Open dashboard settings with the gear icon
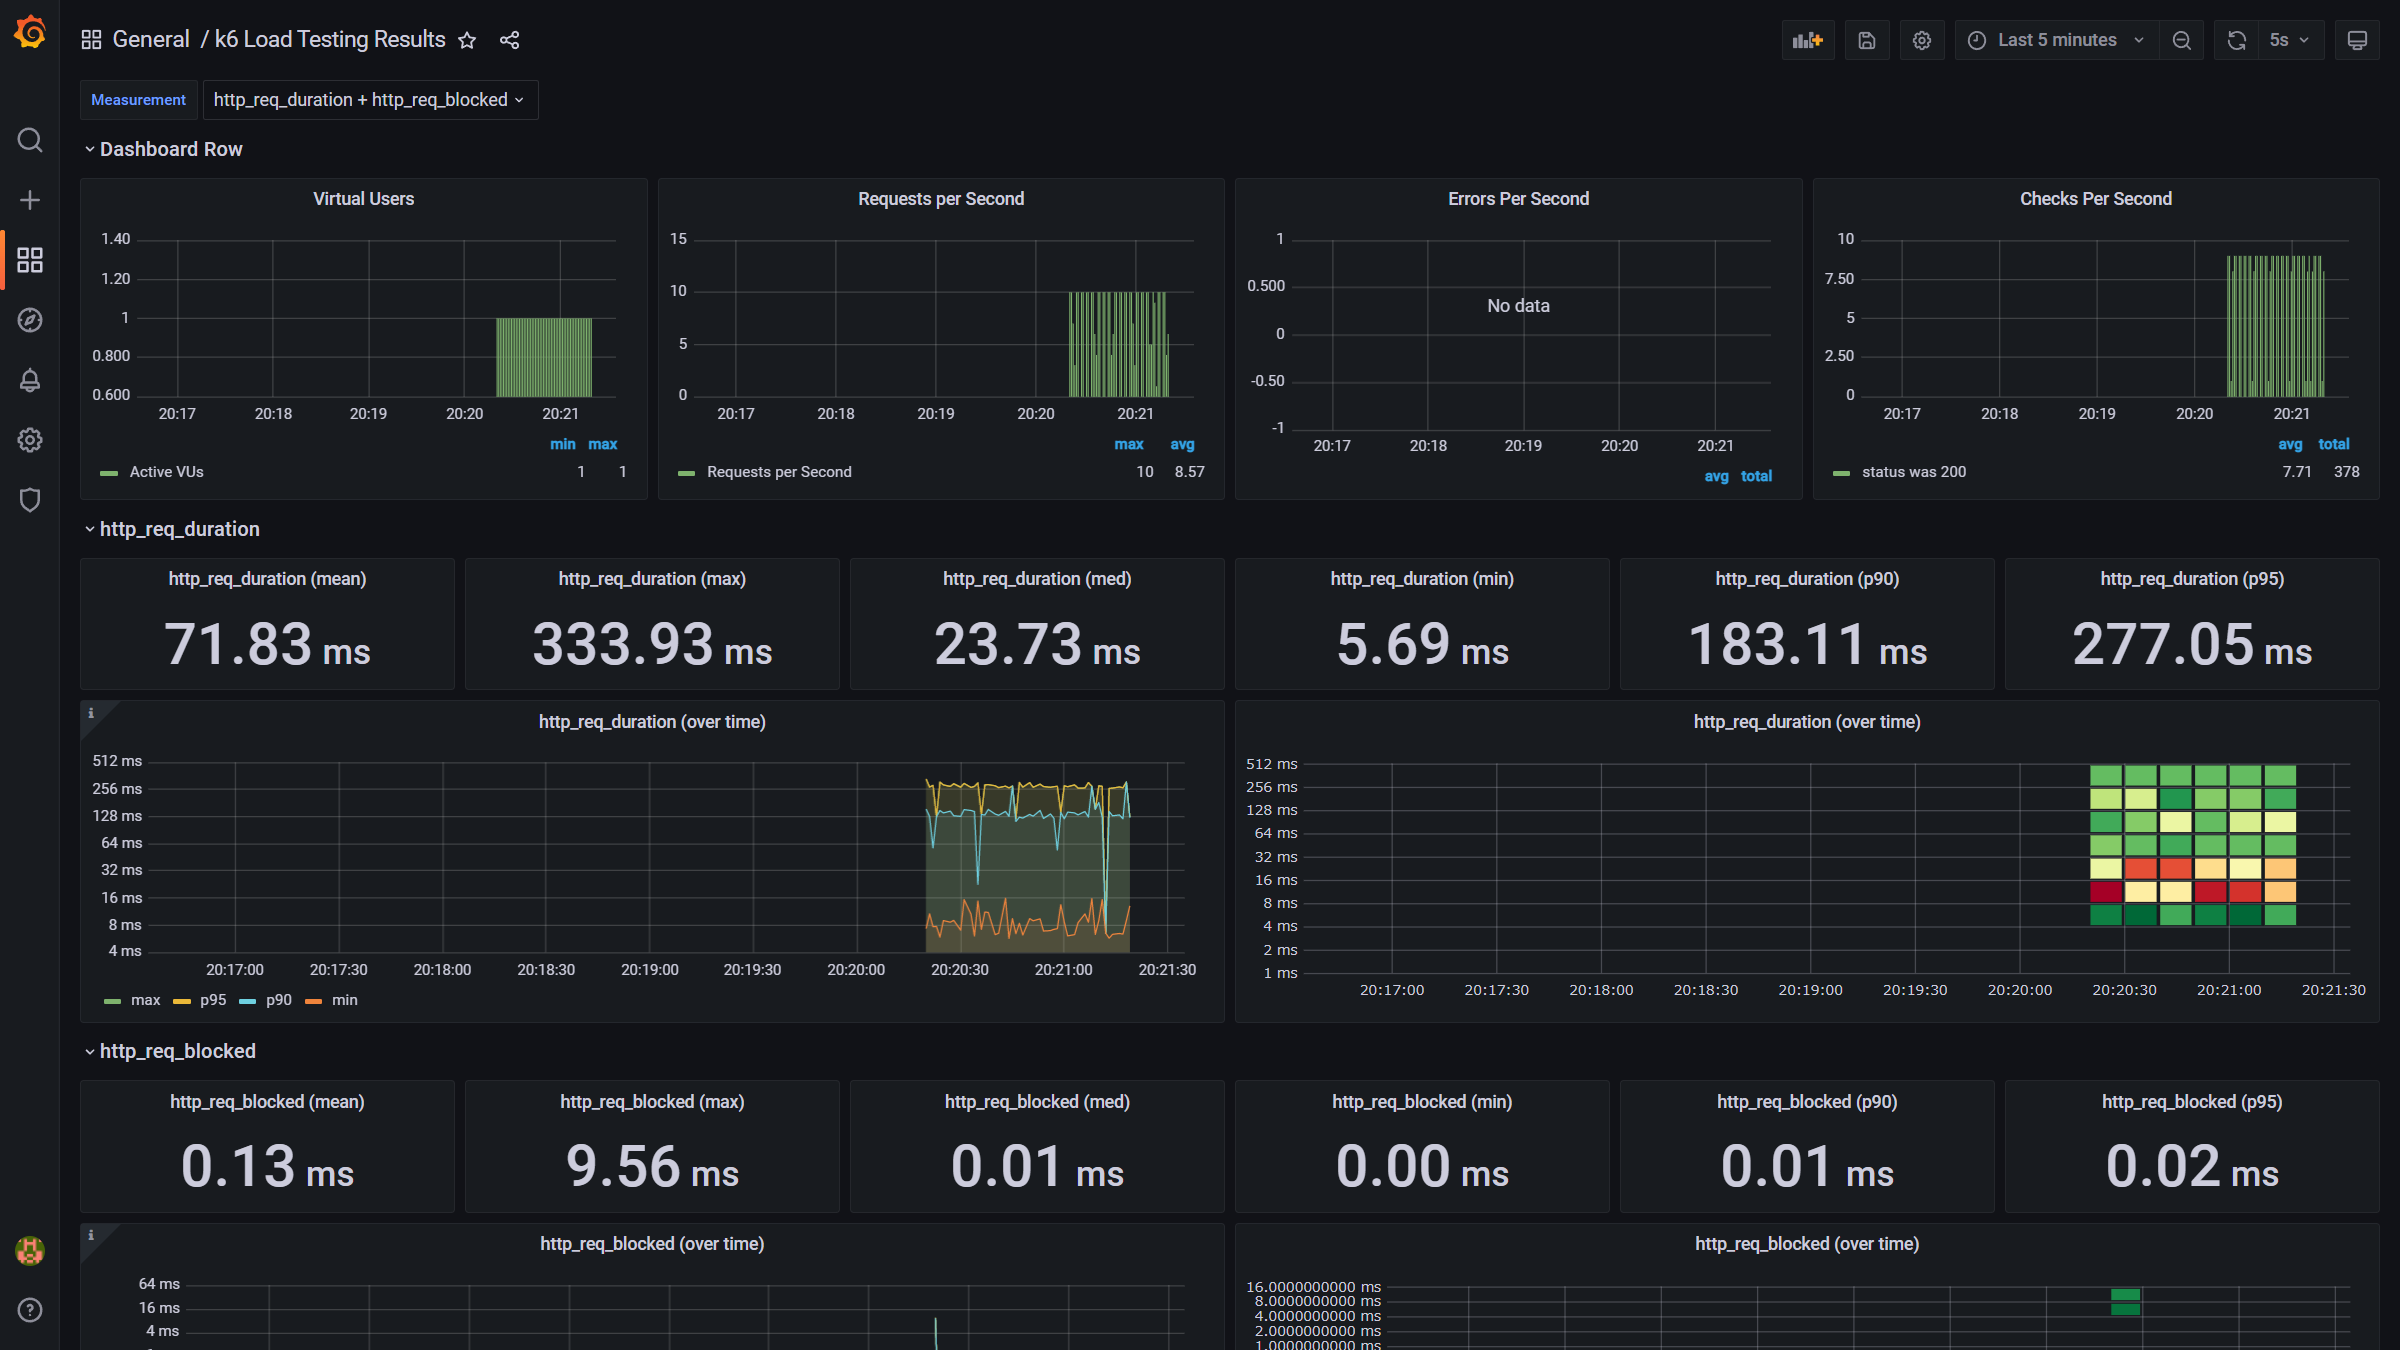 click(x=1922, y=39)
